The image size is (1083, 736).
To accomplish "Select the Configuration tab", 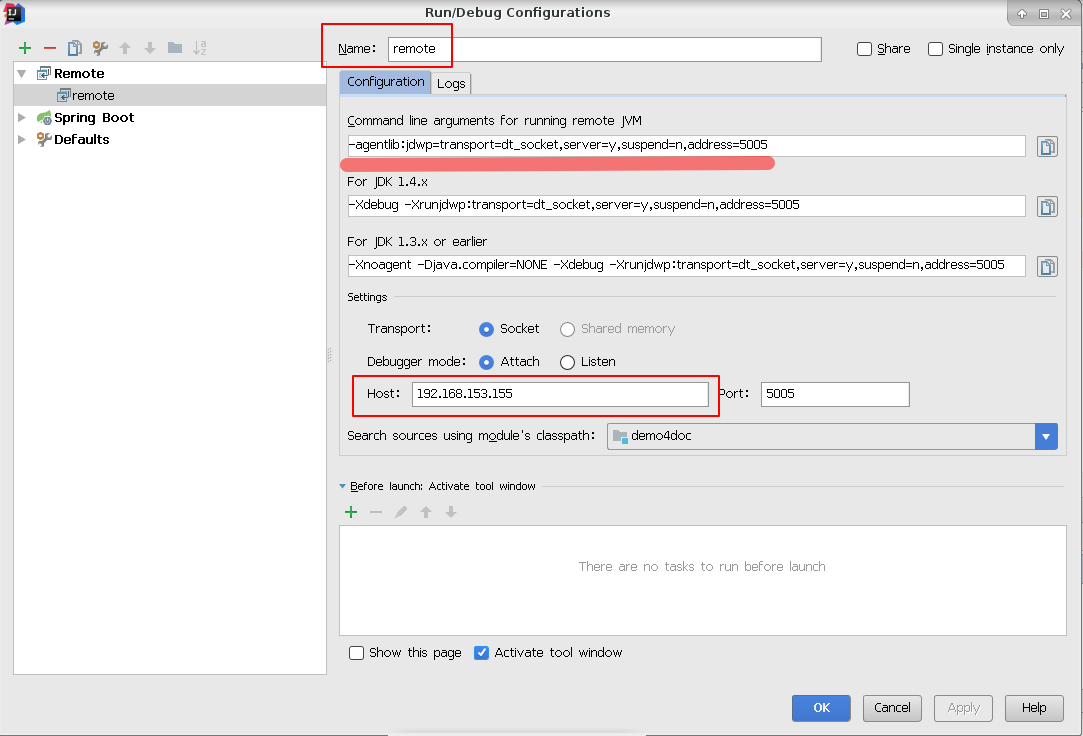I will click(386, 82).
